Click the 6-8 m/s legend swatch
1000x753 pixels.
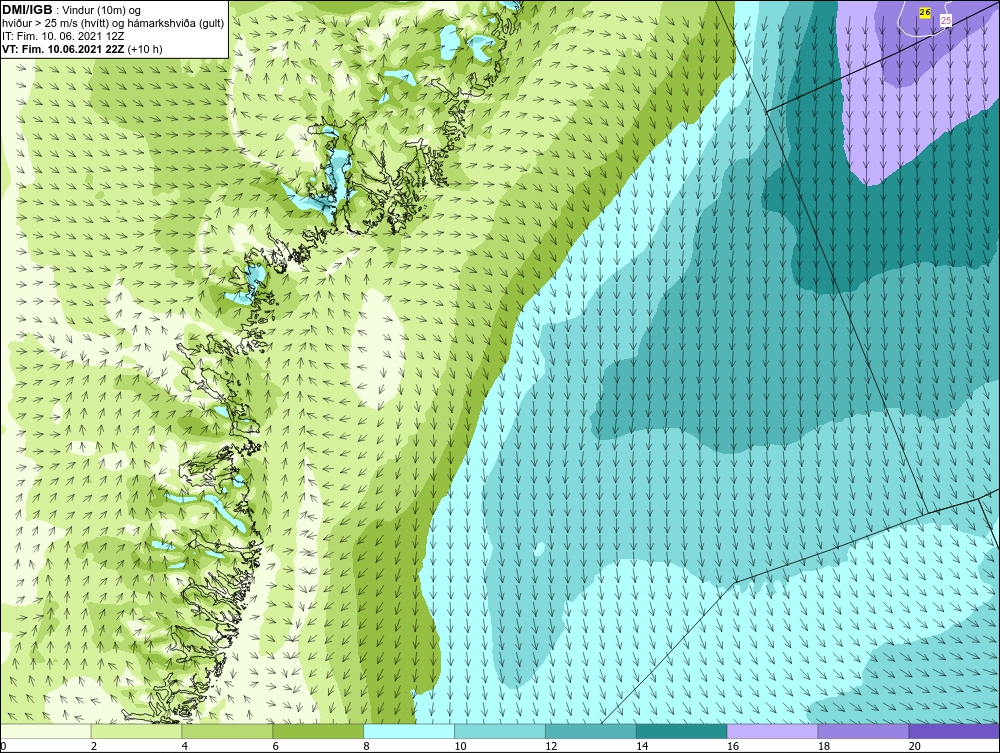click(x=318, y=731)
